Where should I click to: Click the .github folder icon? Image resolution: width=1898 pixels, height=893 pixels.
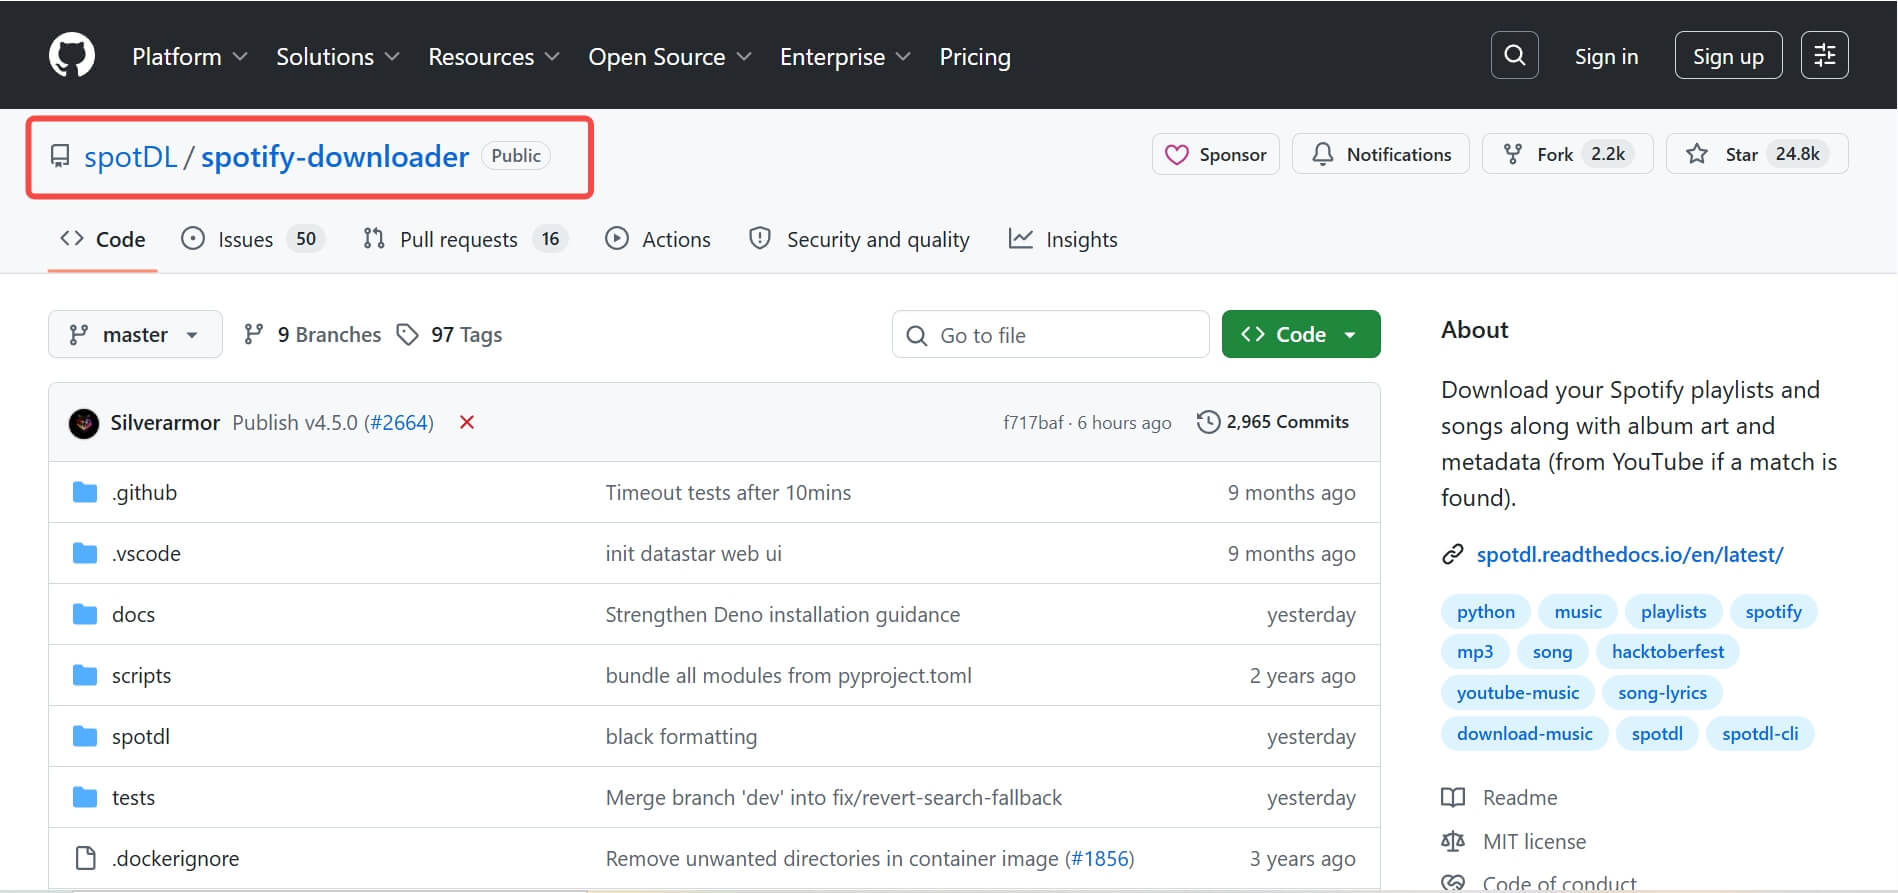(85, 492)
